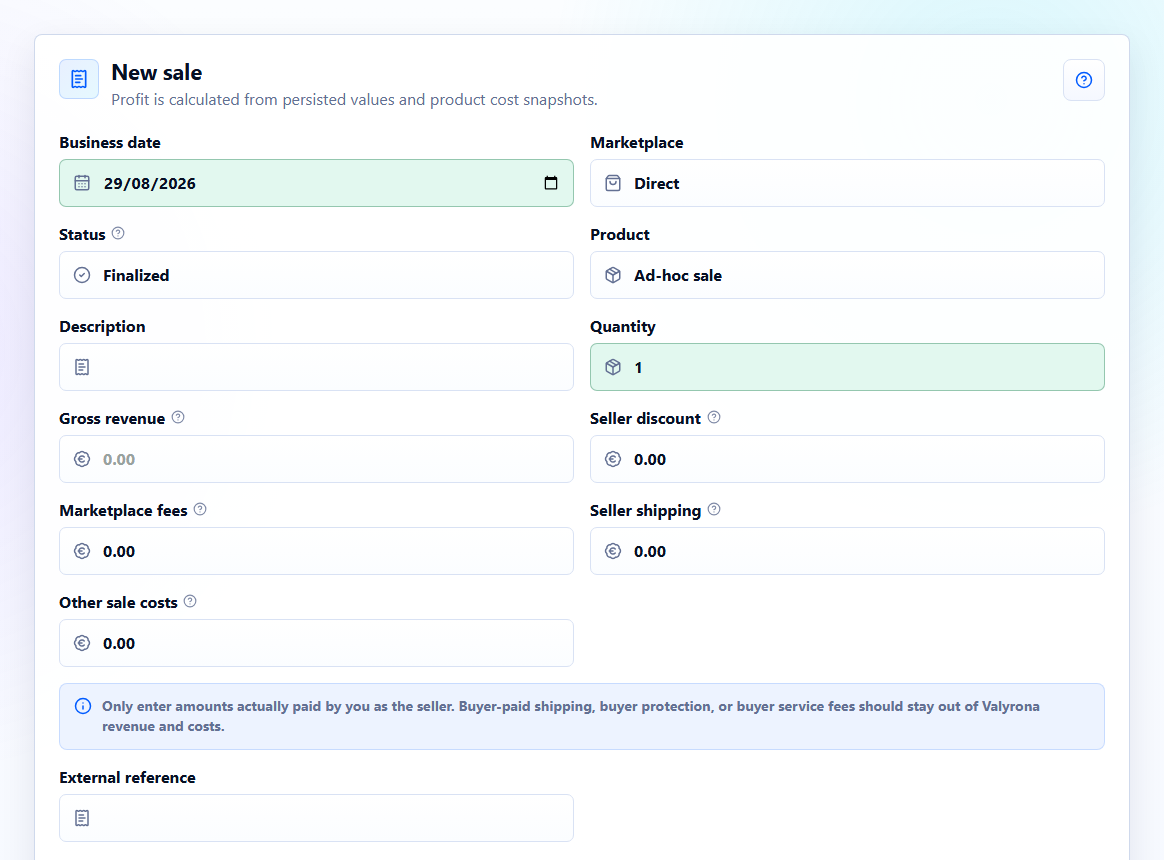Viewport: 1164px width, 860px height.
Task: Open the Business date calendar picker
Action: 551,183
